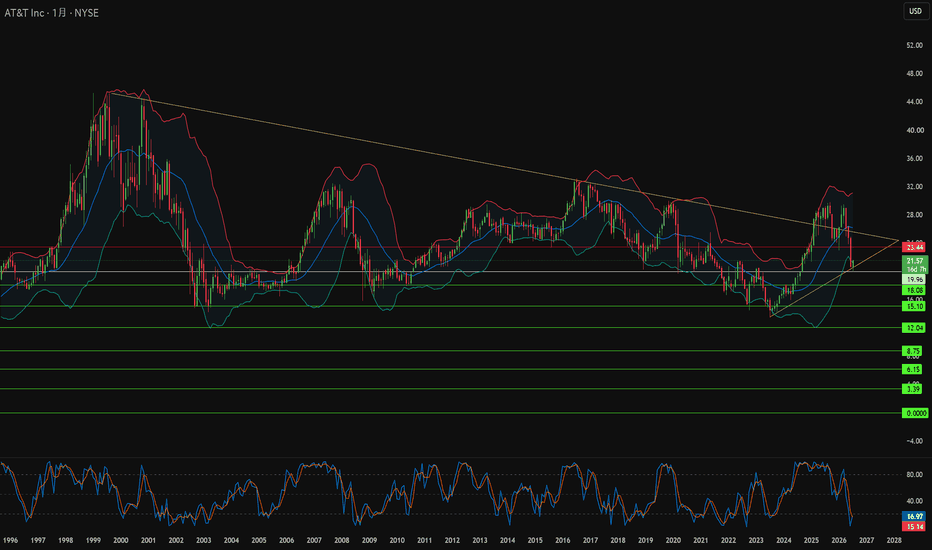This screenshot has height=550, width=932.
Task: Click the 1996 time axis label
Action: point(10,540)
